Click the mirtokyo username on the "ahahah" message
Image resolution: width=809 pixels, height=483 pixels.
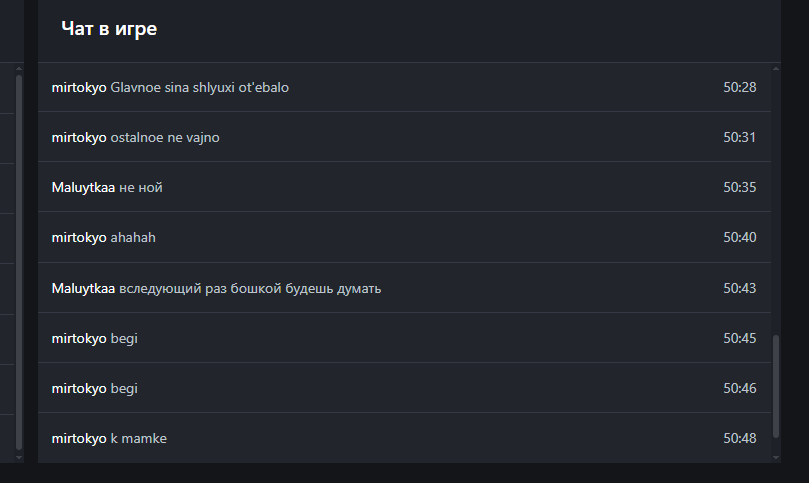click(x=78, y=237)
